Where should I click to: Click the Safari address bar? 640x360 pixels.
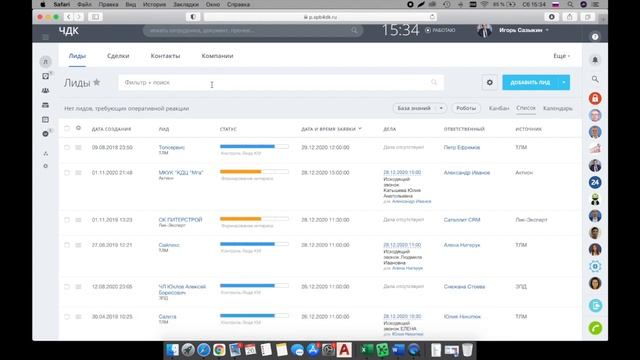pos(320,17)
